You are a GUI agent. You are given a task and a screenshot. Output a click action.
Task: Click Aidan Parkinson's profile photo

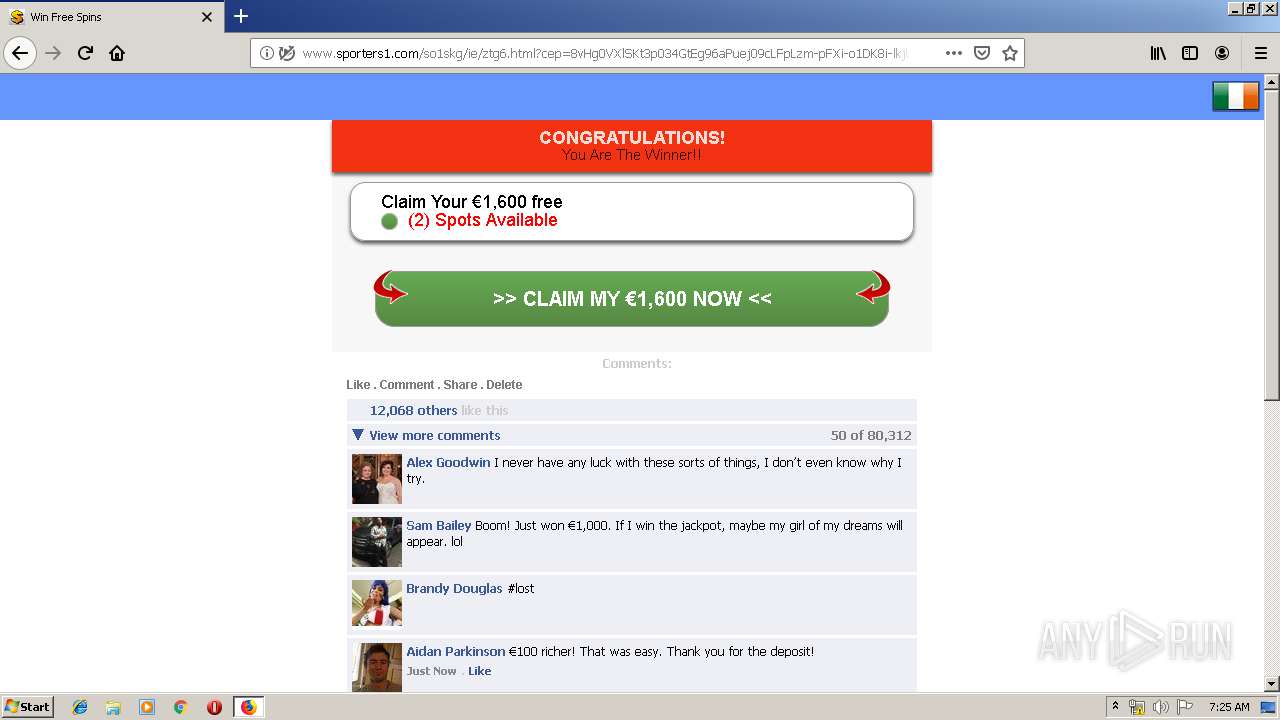point(377,667)
